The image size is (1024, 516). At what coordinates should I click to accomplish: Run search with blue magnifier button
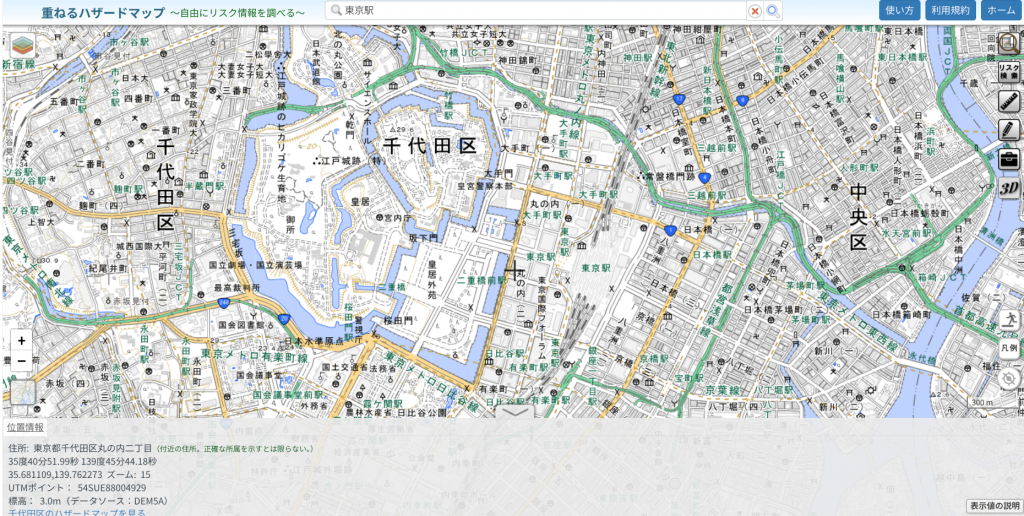click(x=773, y=11)
